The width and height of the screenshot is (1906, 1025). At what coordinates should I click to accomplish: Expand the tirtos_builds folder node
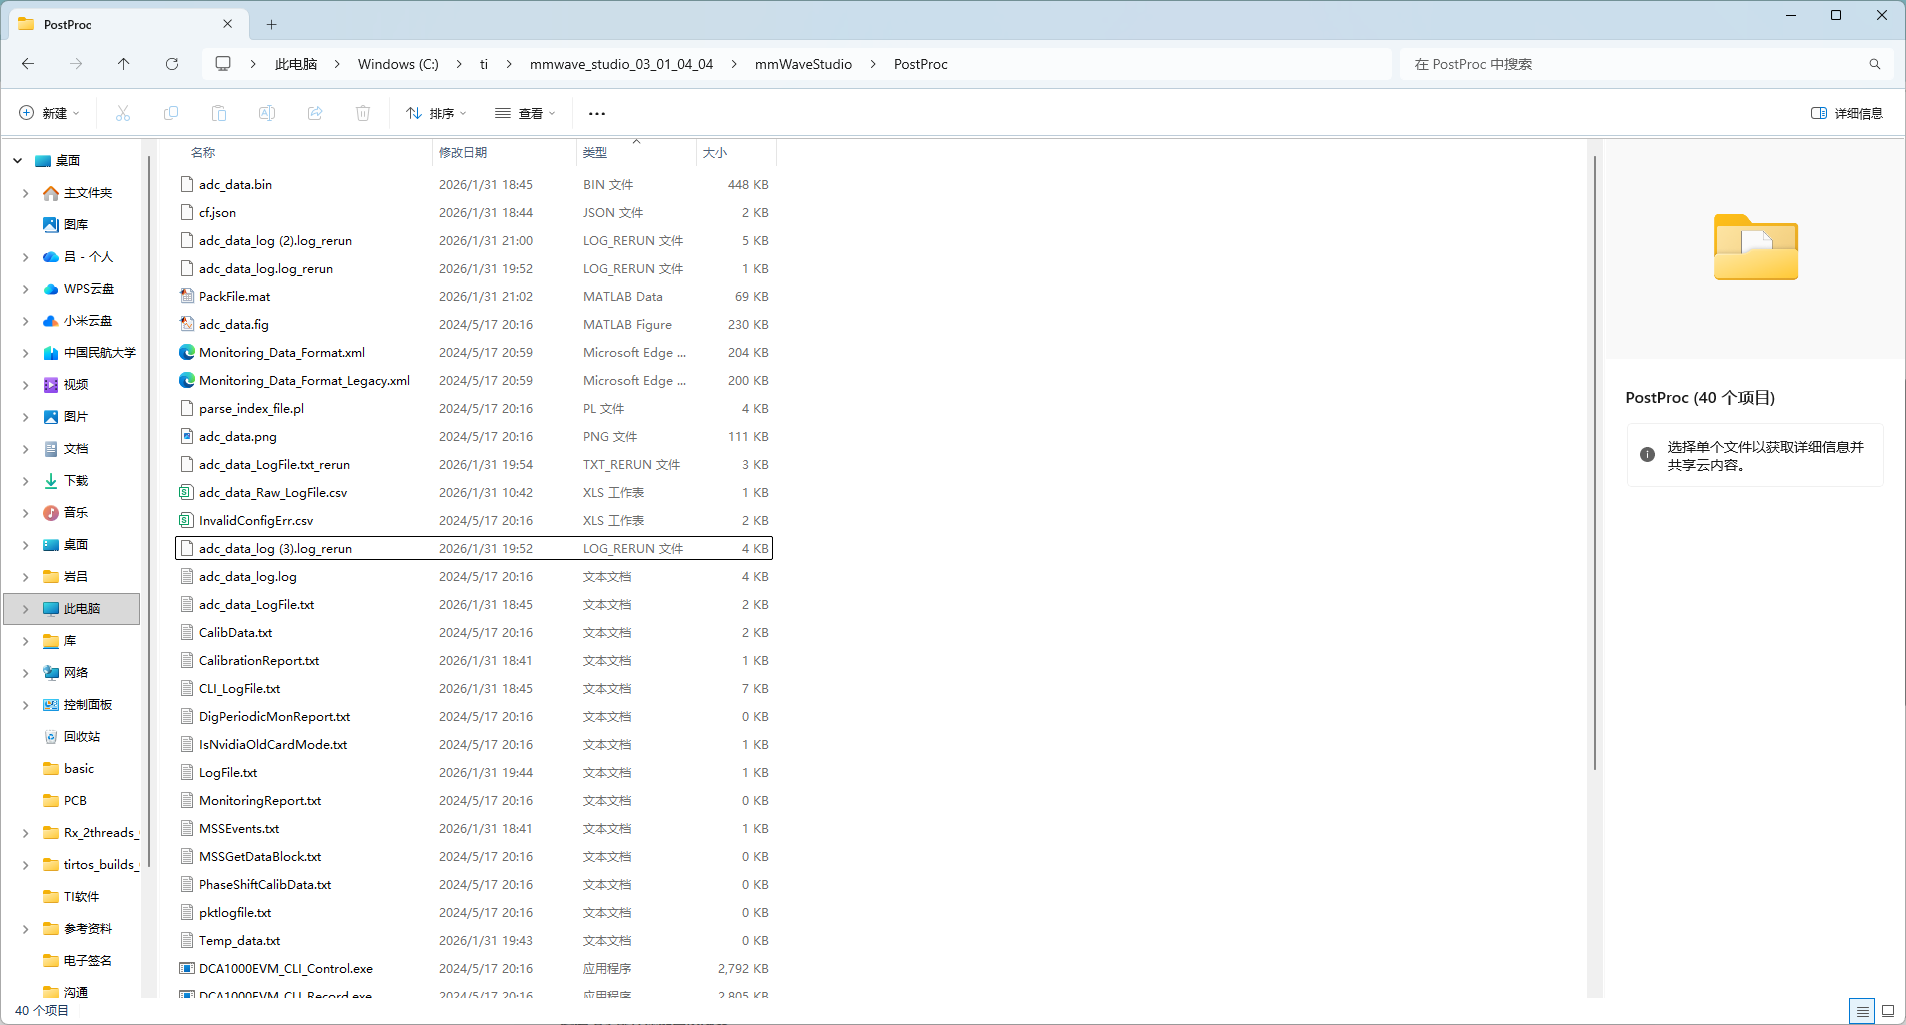(x=26, y=865)
